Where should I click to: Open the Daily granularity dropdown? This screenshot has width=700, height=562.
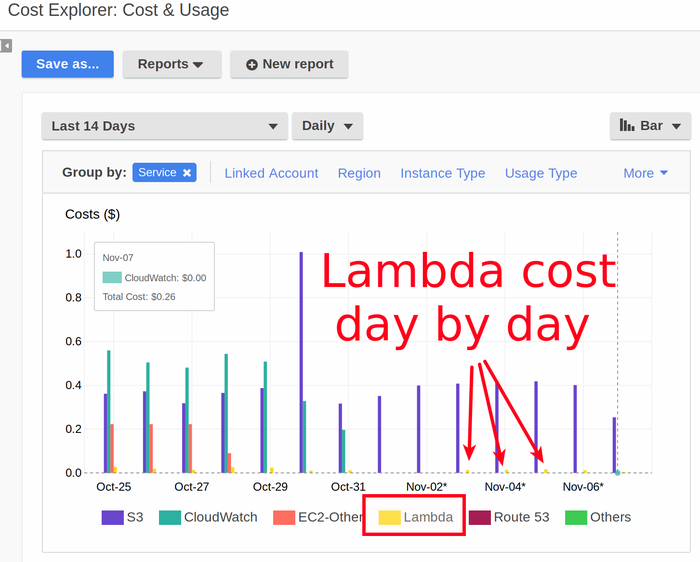pos(327,126)
